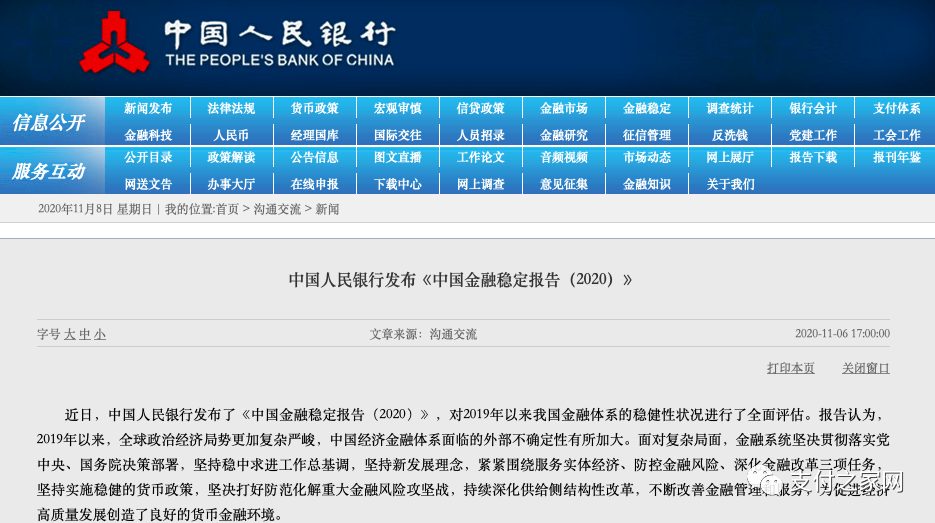Go to 网上调查 link
The image size is (935, 523).
(481, 184)
